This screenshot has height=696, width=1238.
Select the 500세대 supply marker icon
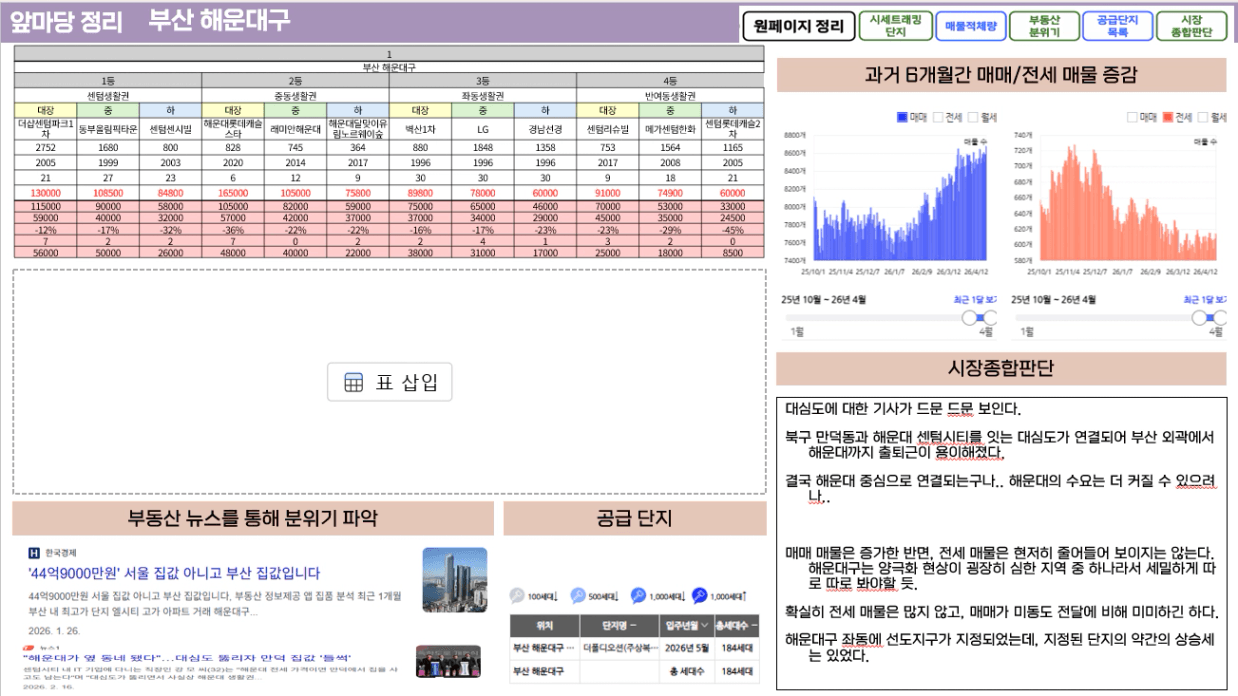(x=578, y=596)
